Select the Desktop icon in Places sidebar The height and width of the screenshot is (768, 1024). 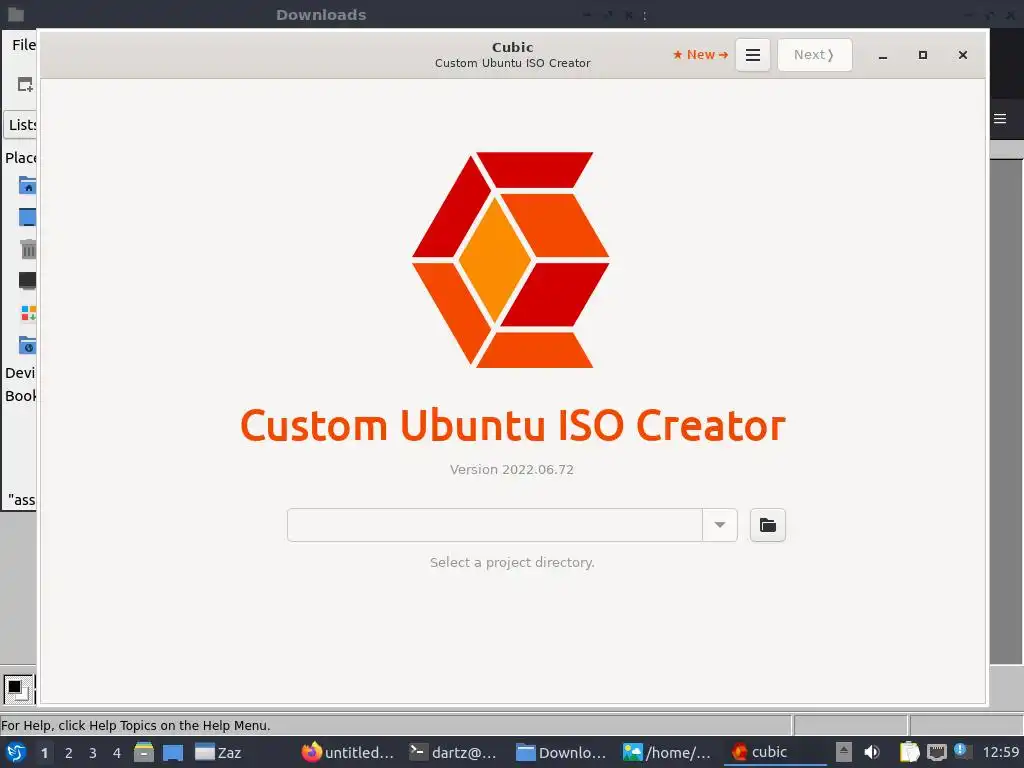tap(27, 217)
